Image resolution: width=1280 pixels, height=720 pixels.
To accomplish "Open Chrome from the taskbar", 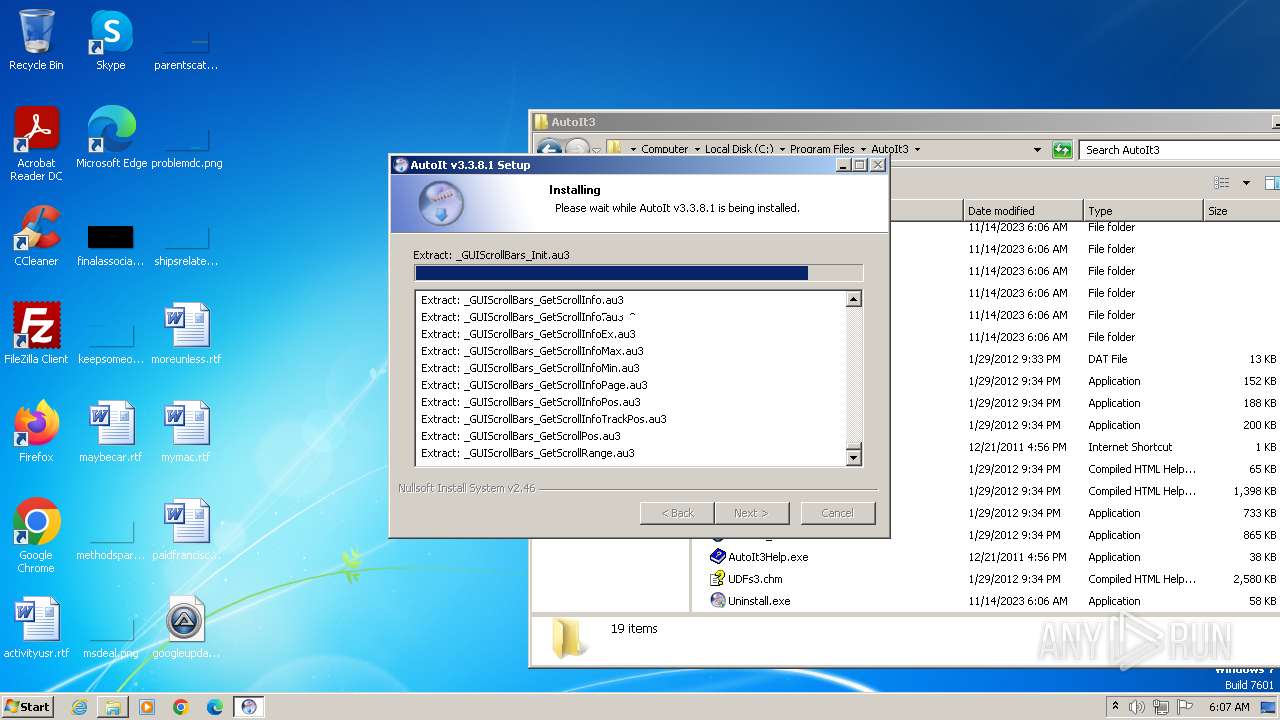I will [x=181, y=707].
